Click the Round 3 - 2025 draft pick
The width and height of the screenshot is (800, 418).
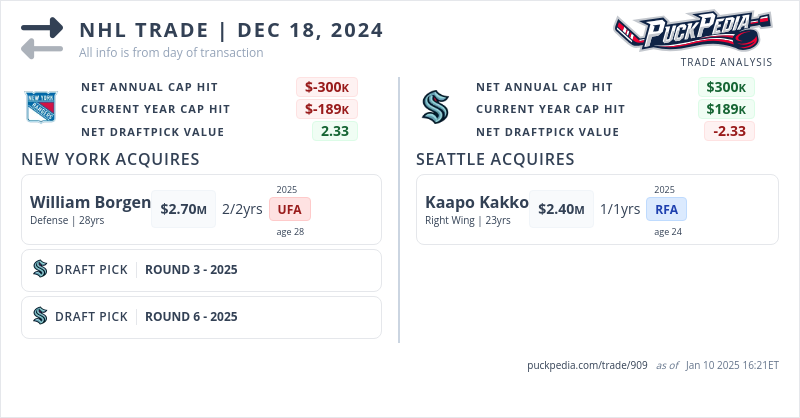[191, 269]
